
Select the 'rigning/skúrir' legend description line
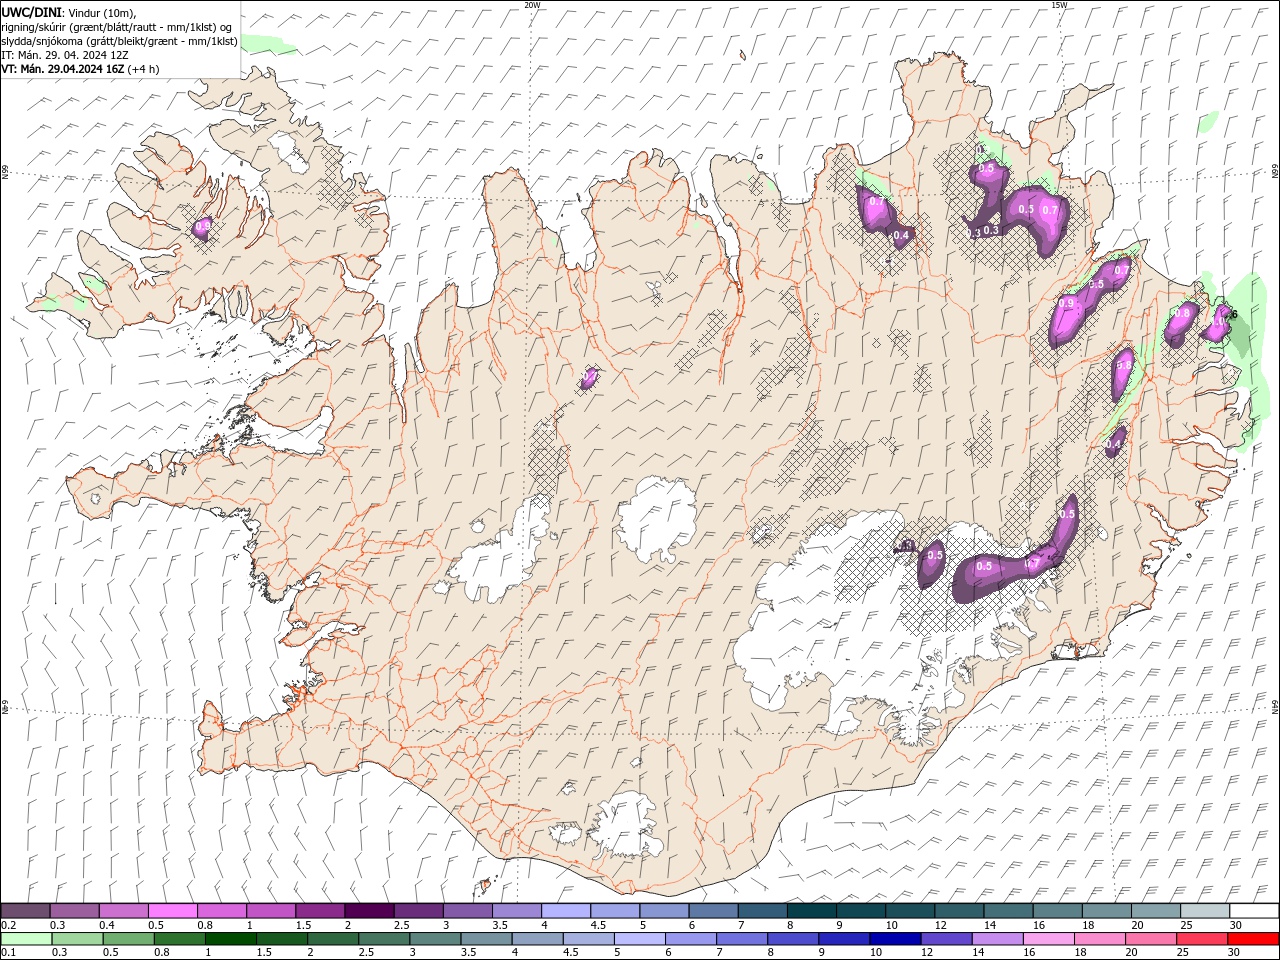(x=116, y=27)
